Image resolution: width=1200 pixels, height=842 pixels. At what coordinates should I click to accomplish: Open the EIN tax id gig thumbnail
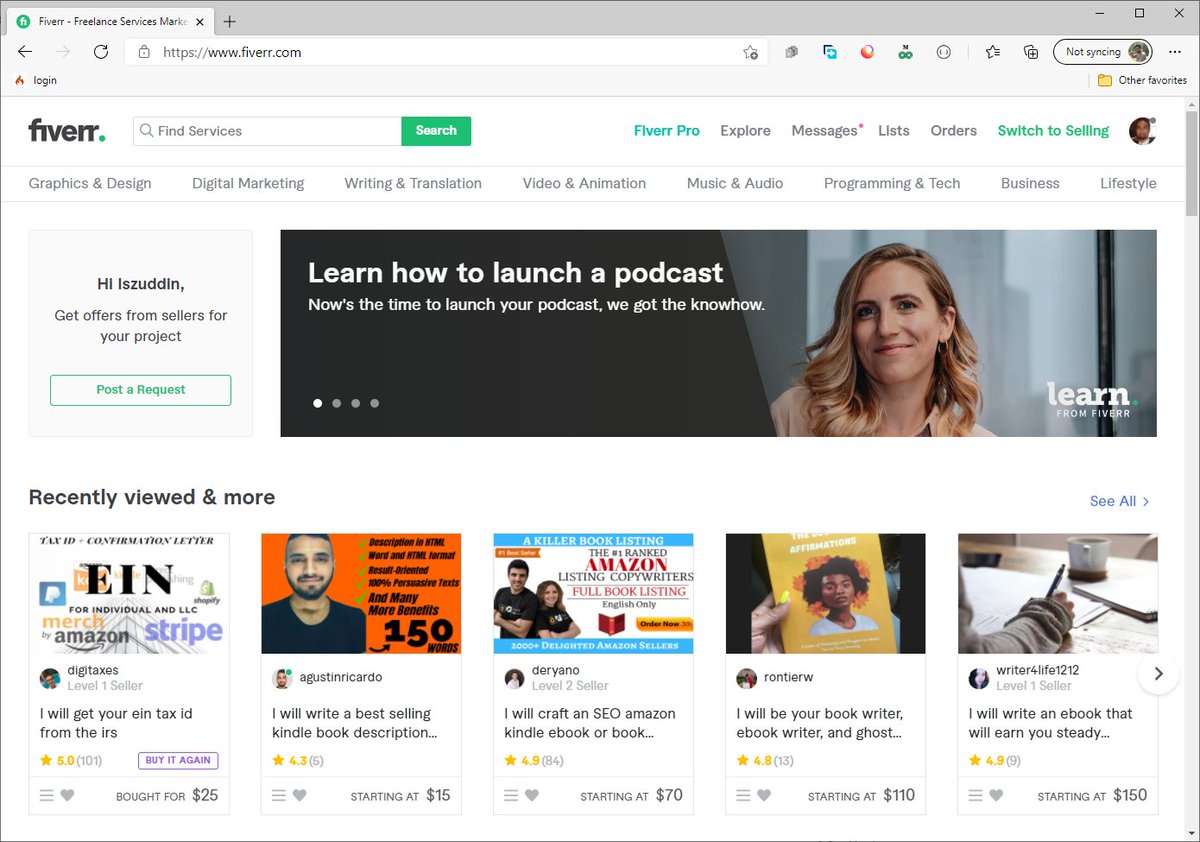coord(129,594)
